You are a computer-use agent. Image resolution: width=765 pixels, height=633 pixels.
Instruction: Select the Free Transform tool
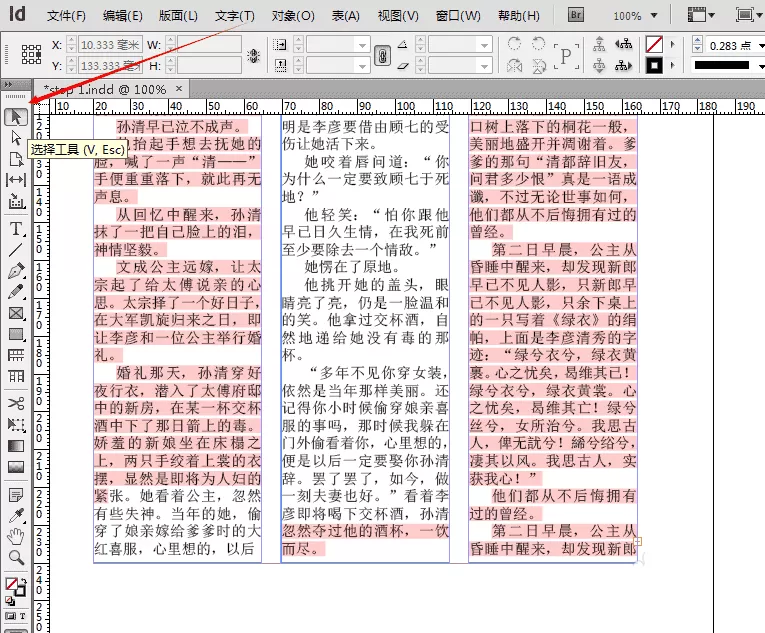click(x=16, y=425)
